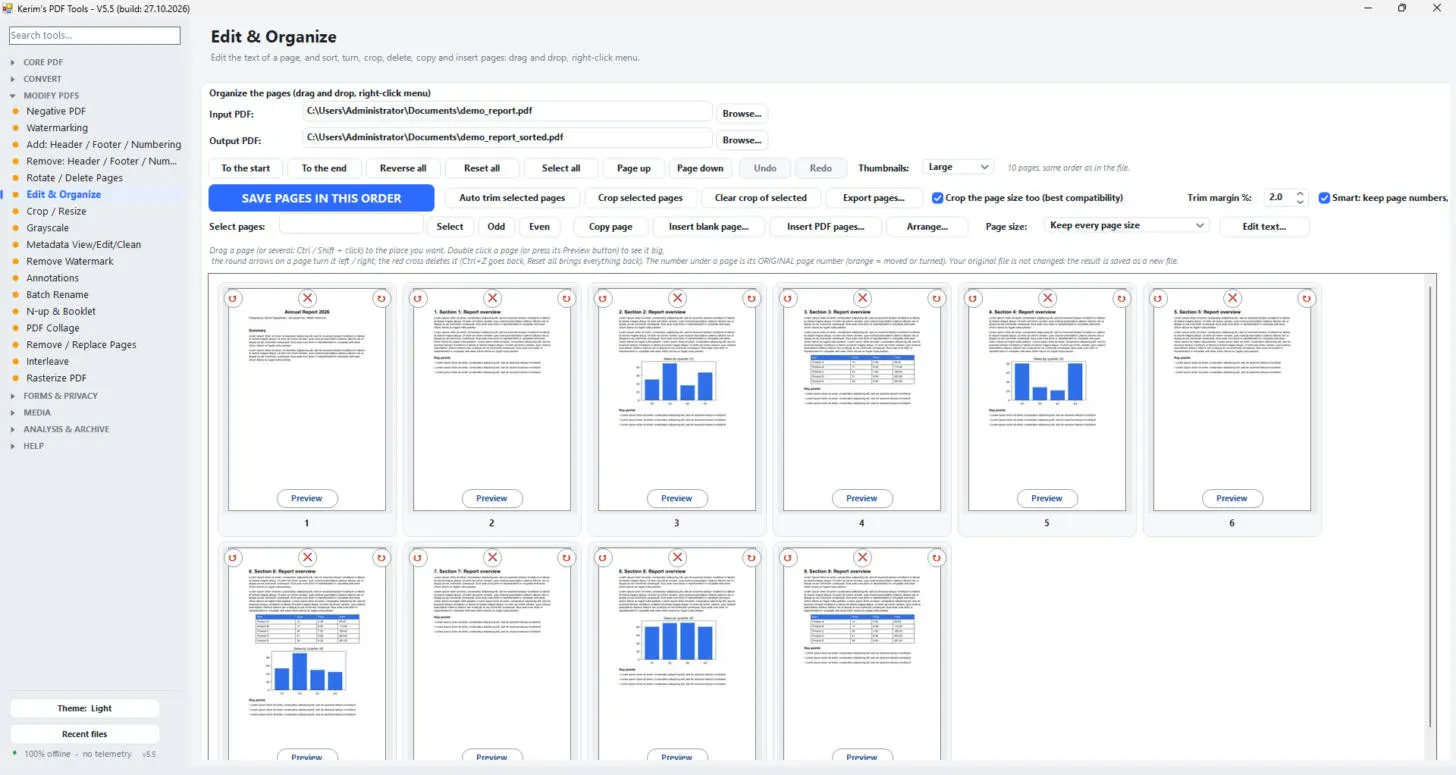Rotate page 6 to the right

(x=1306, y=298)
